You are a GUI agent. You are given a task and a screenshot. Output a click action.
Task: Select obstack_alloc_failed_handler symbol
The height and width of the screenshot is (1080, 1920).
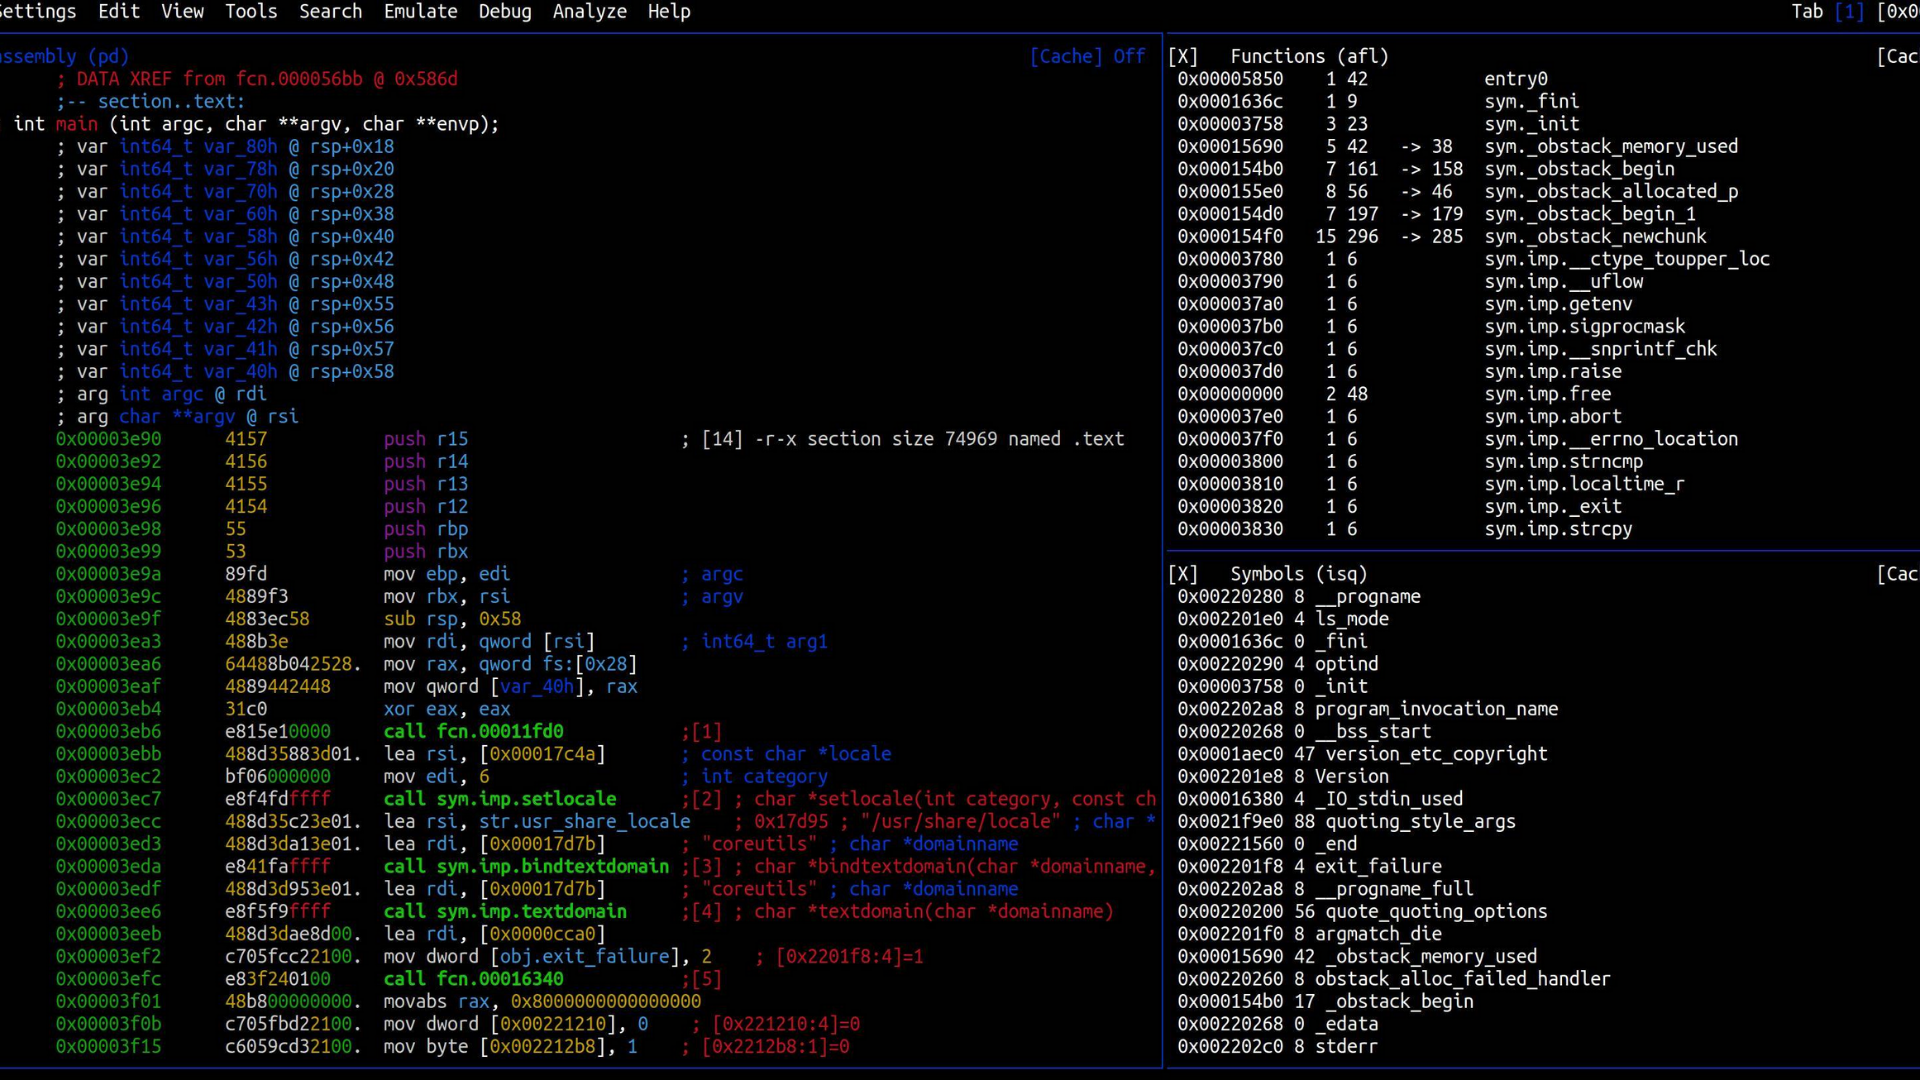click(1462, 978)
